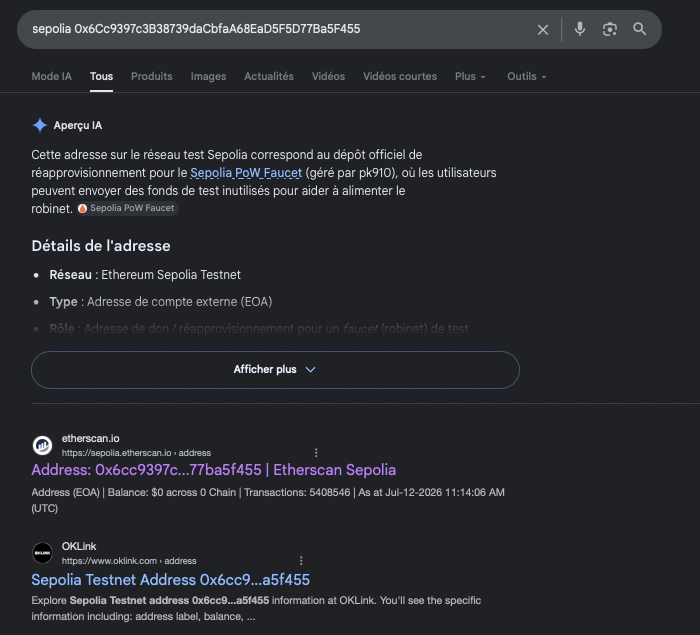Open options menu for the OKLink result
The width and height of the screenshot is (700, 635).
[x=301, y=560]
